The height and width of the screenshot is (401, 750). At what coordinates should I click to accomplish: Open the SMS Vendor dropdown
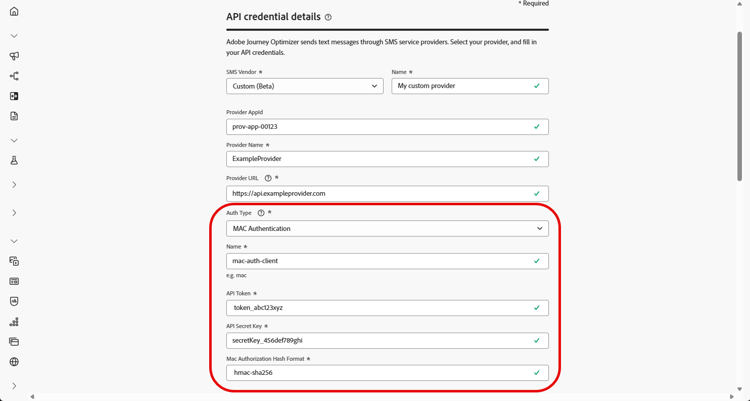tap(304, 86)
